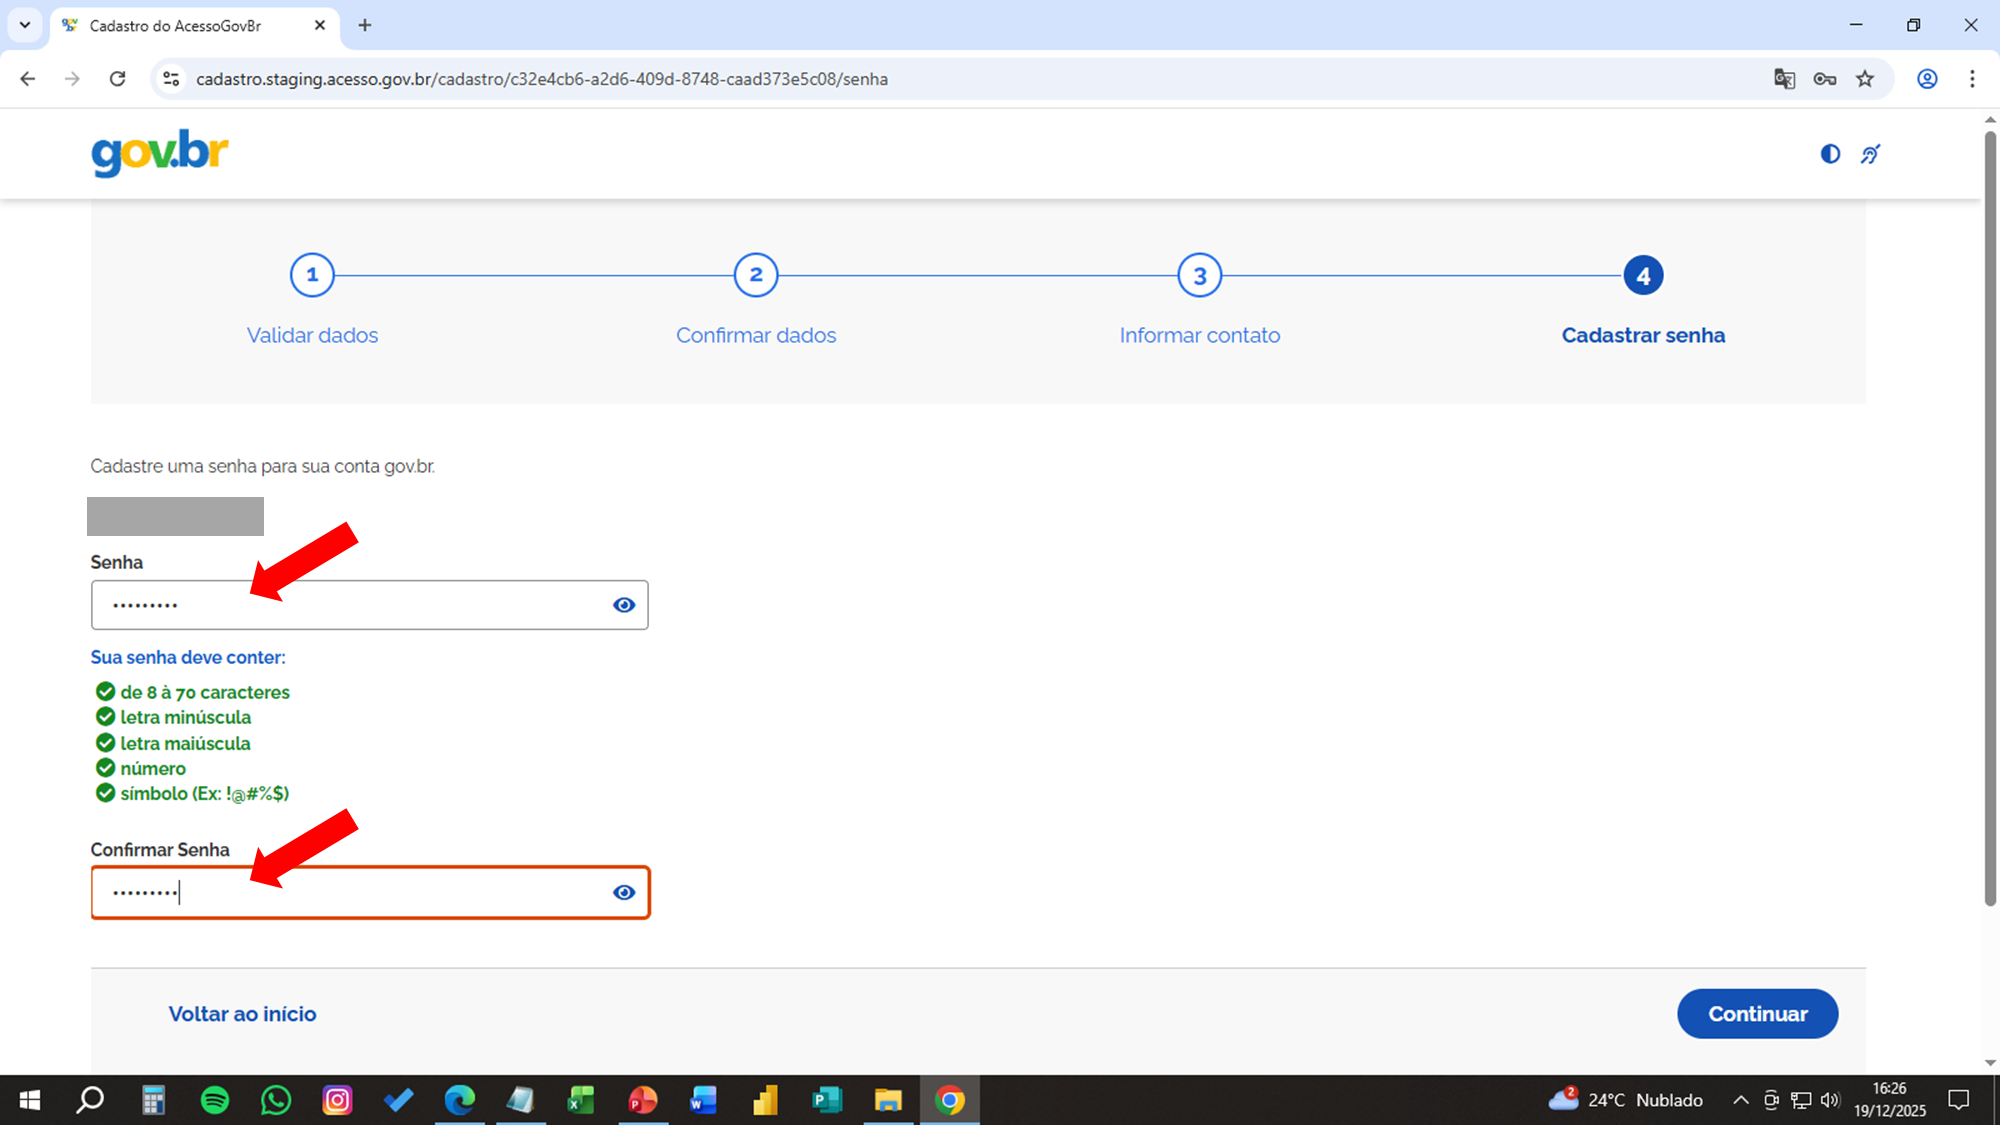Open password manager key icon

tap(1824, 79)
